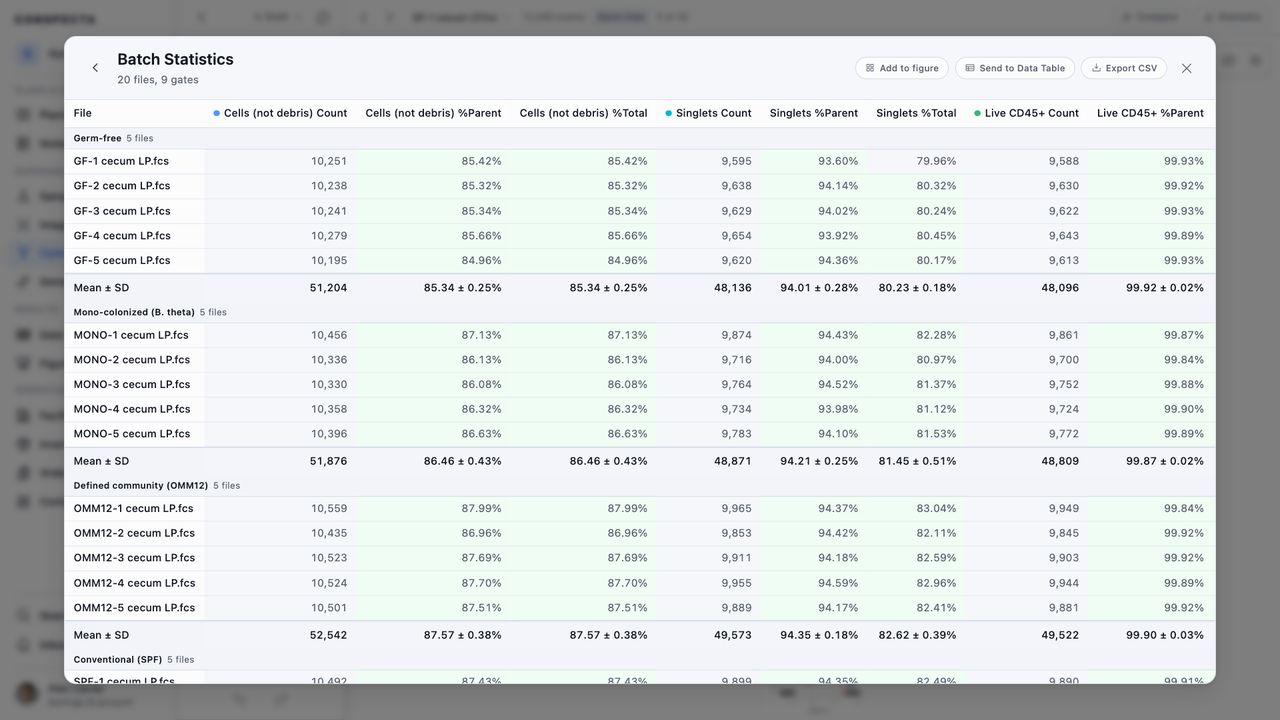Click the Cells (not debris) Count header
The image size is (1280, 720).
coord(280,113)
